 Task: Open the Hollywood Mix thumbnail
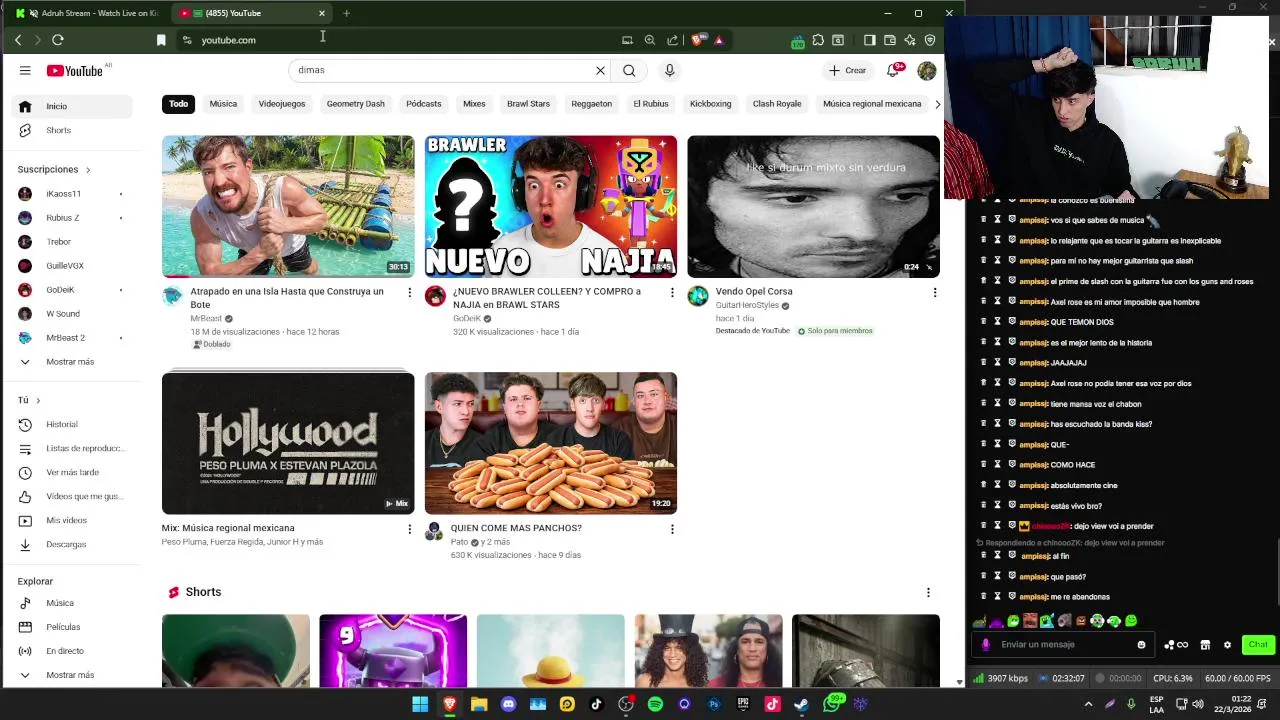pos(288,443)
